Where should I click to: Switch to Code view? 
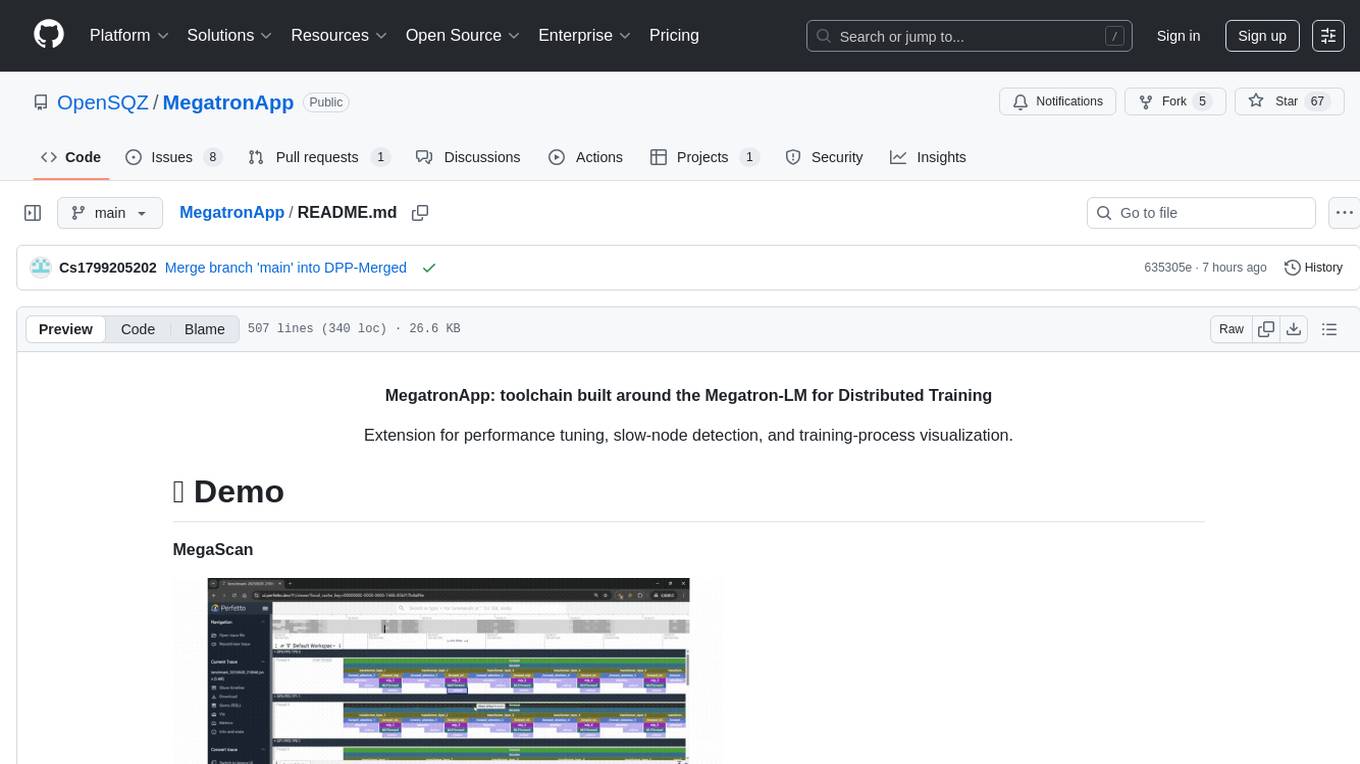click(138, 329)
